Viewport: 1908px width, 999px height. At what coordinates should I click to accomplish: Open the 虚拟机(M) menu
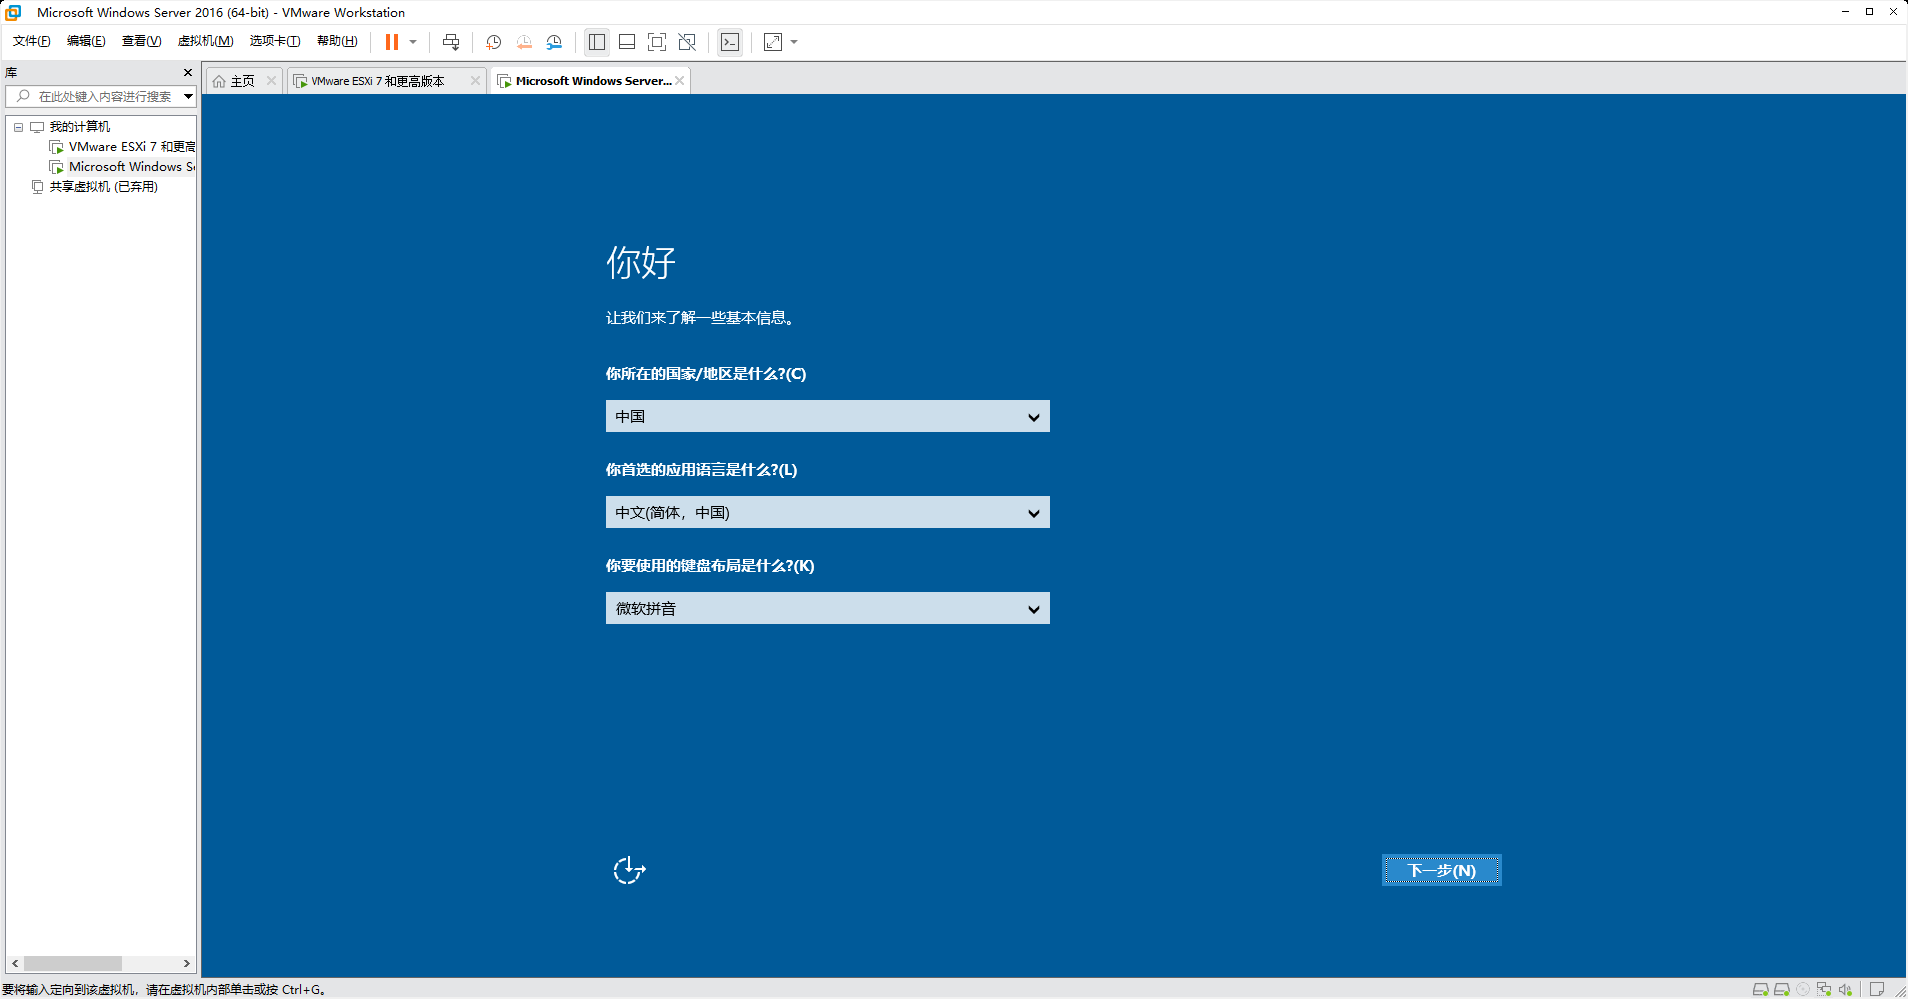[205, 41]
